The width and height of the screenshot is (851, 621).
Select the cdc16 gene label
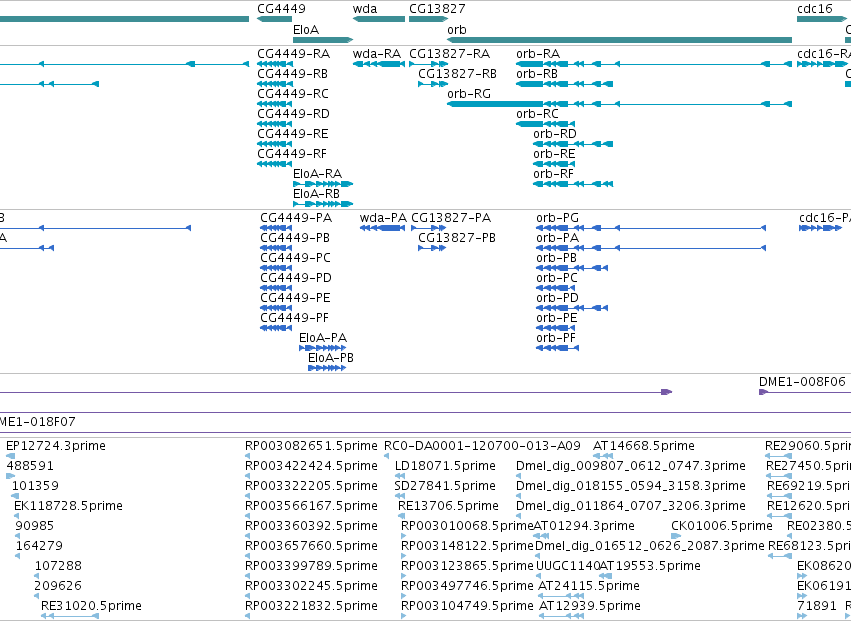[x=815, y=9]
